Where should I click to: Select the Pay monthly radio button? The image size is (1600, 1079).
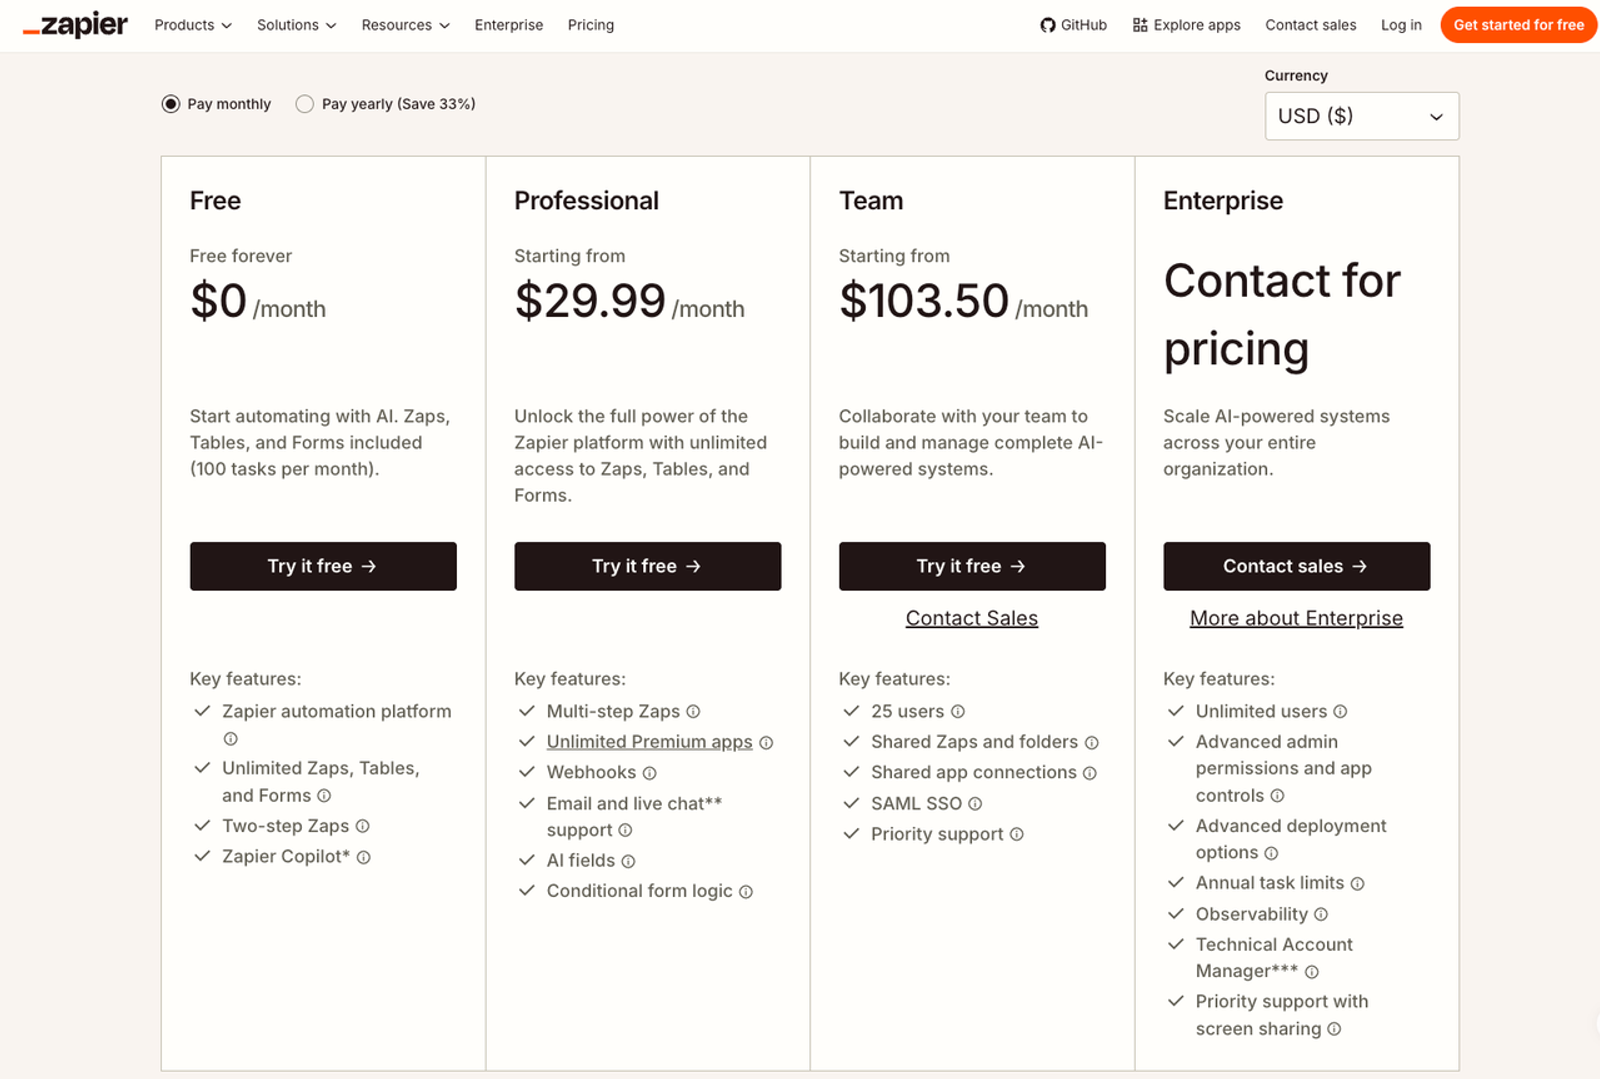pos(171,104)
